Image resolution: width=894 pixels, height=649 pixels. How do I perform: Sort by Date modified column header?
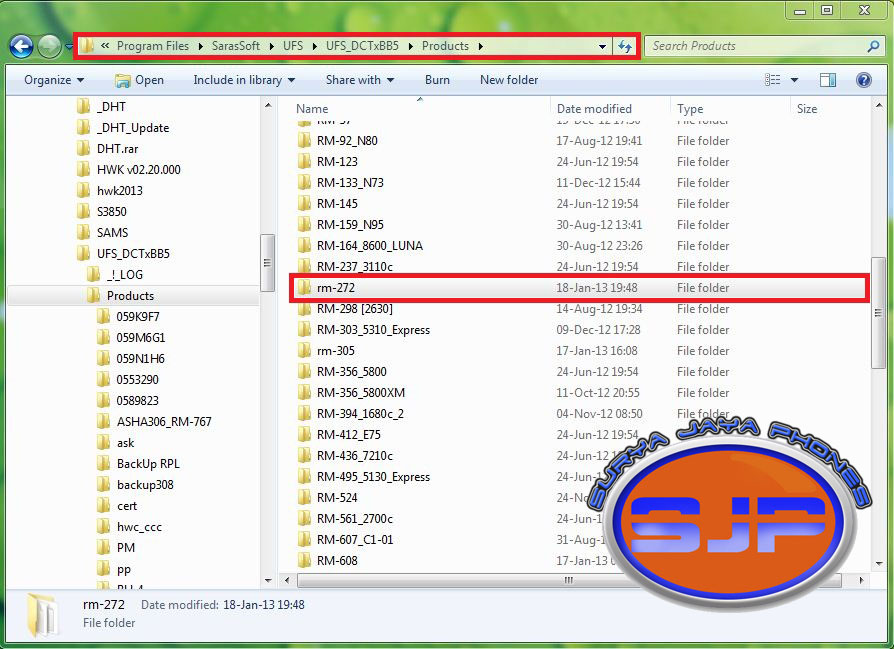coord(594,108)
